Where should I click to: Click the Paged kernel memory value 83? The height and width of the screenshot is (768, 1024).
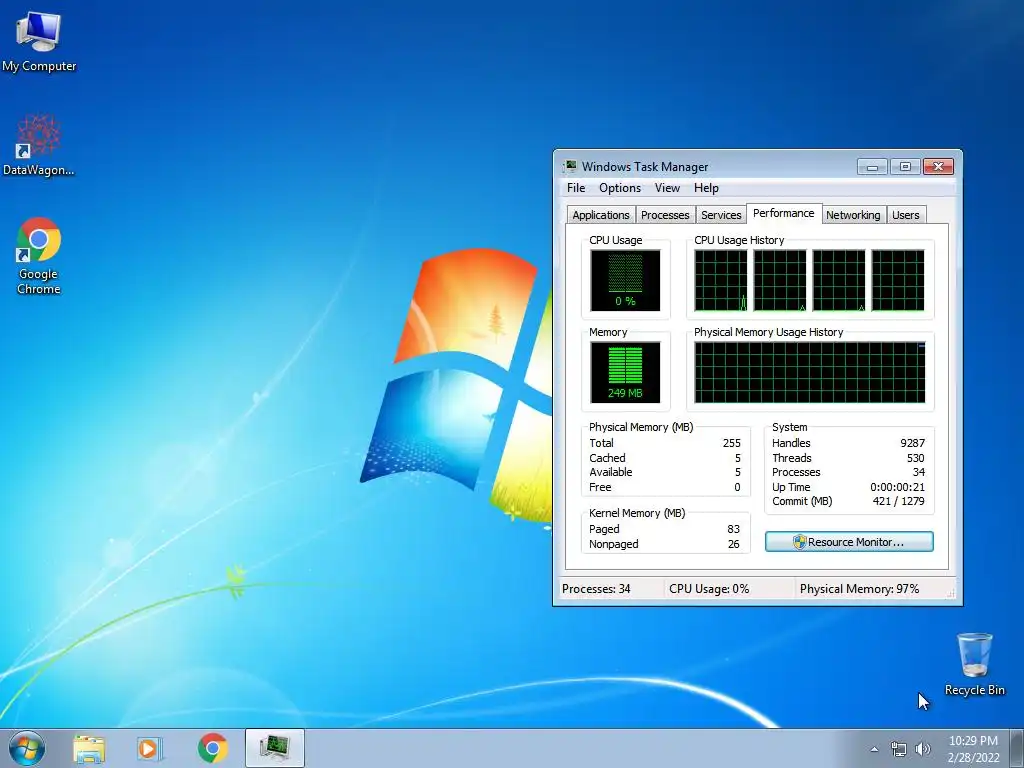pyautogui.click(x=733, y=529)
